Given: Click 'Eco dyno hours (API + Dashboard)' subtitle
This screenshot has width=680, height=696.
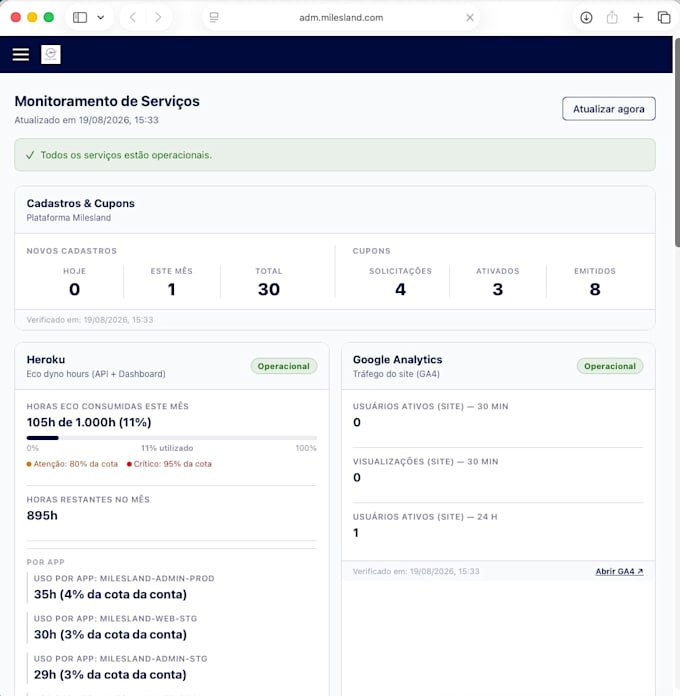Looking at the screenshot, I should point(96,374).
